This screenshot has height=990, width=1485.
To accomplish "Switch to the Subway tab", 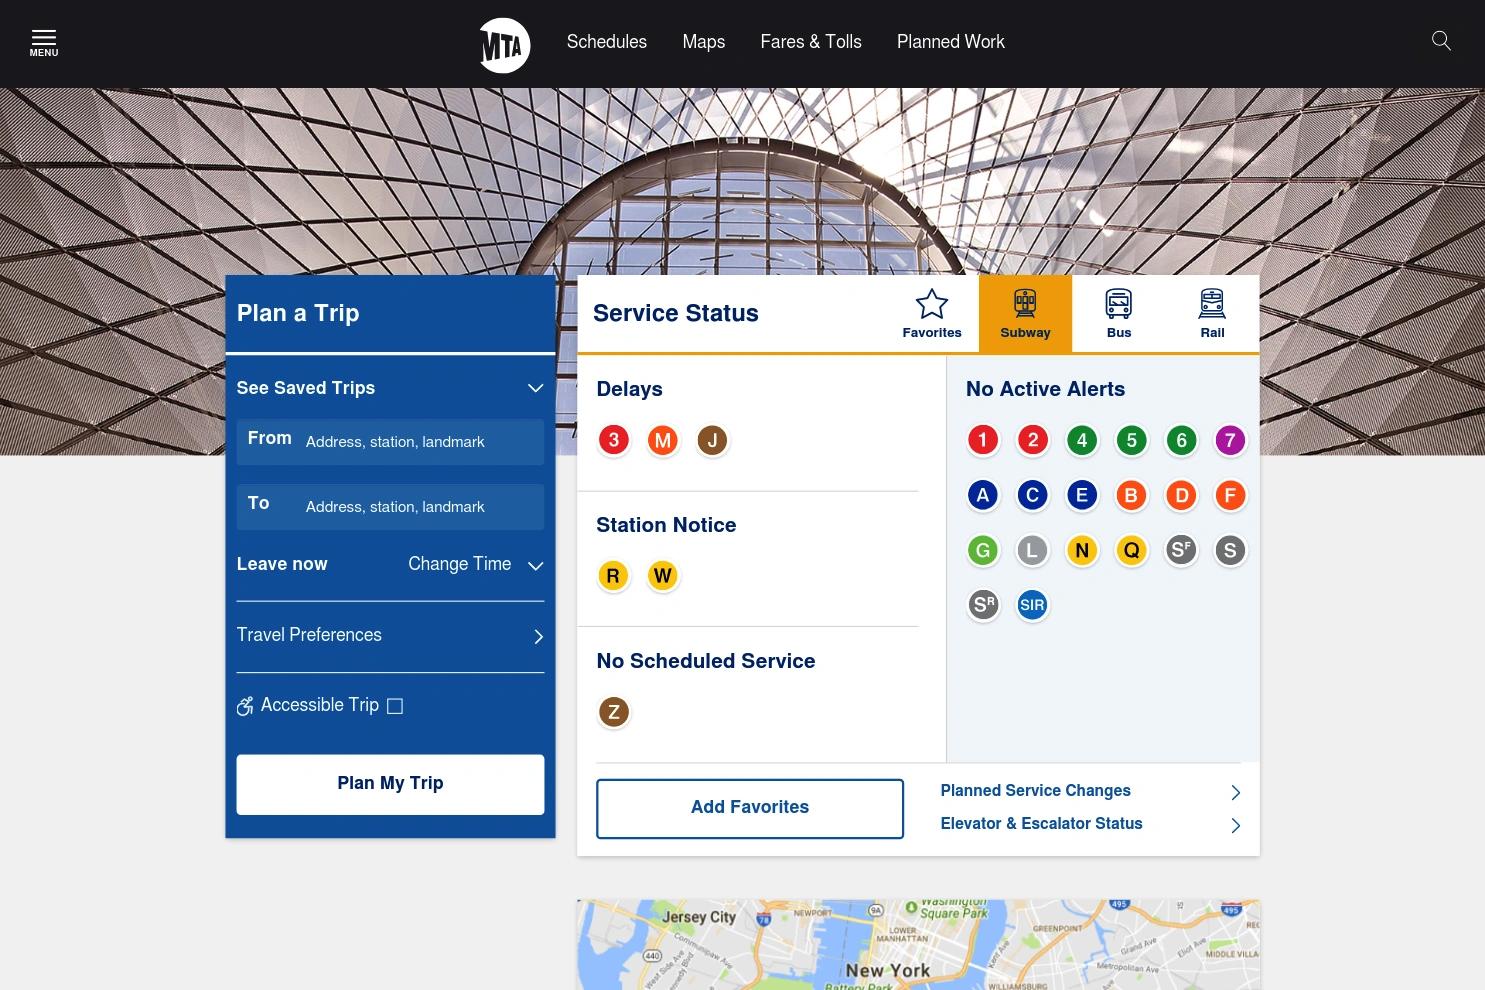I will (x=1025, y=314).
